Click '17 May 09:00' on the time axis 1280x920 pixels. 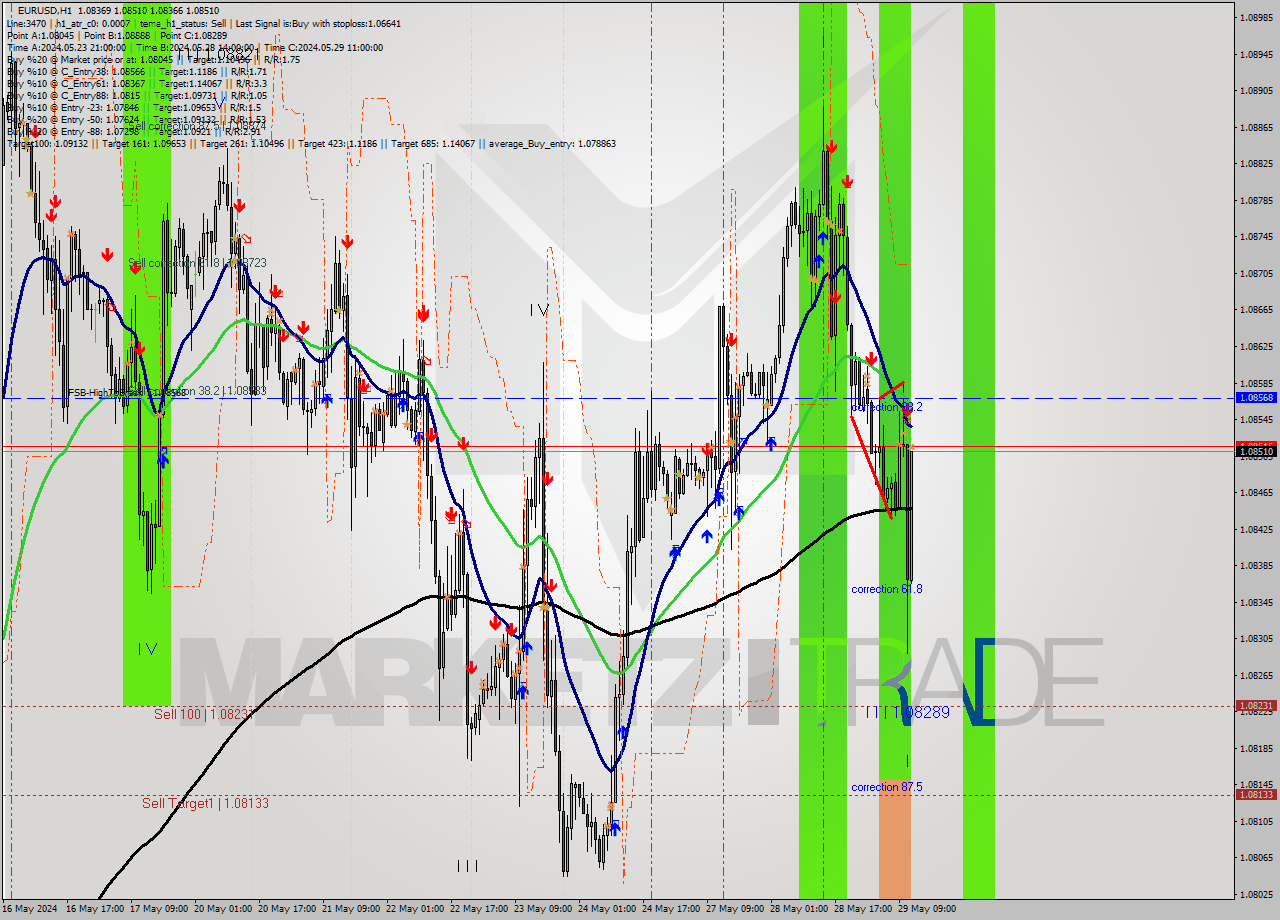coord(159,909)
